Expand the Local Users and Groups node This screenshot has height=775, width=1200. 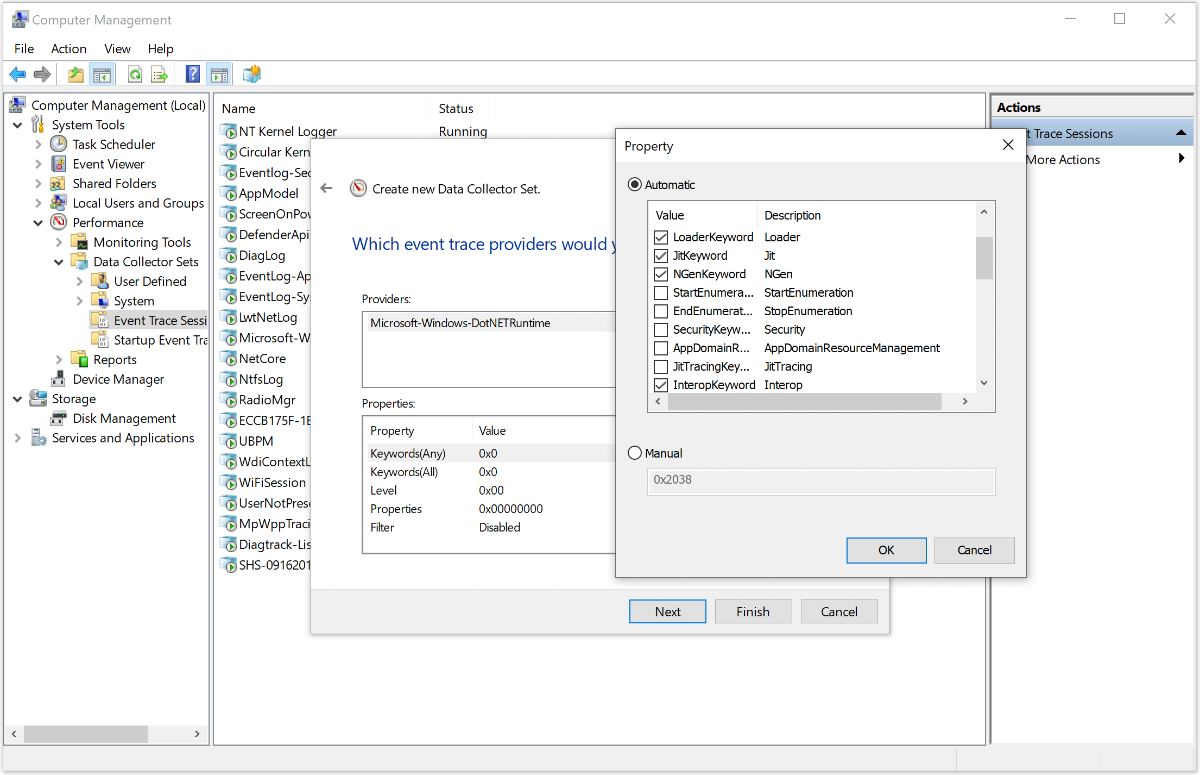[x=38, y=203]
